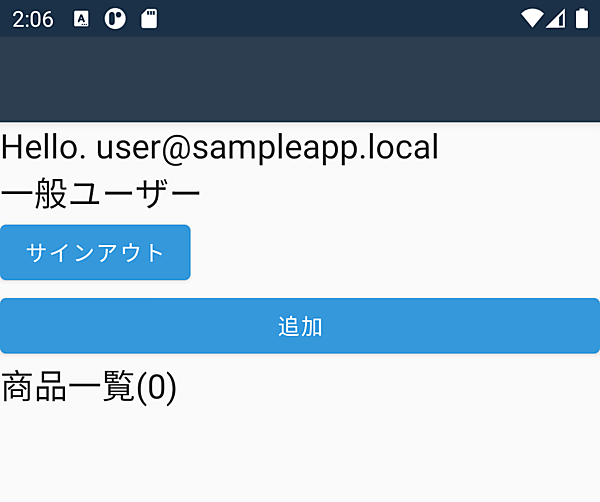Tap the empty area below 商品一覧
The height and width of the screenshot is (502, 600).
pos(300,455)
